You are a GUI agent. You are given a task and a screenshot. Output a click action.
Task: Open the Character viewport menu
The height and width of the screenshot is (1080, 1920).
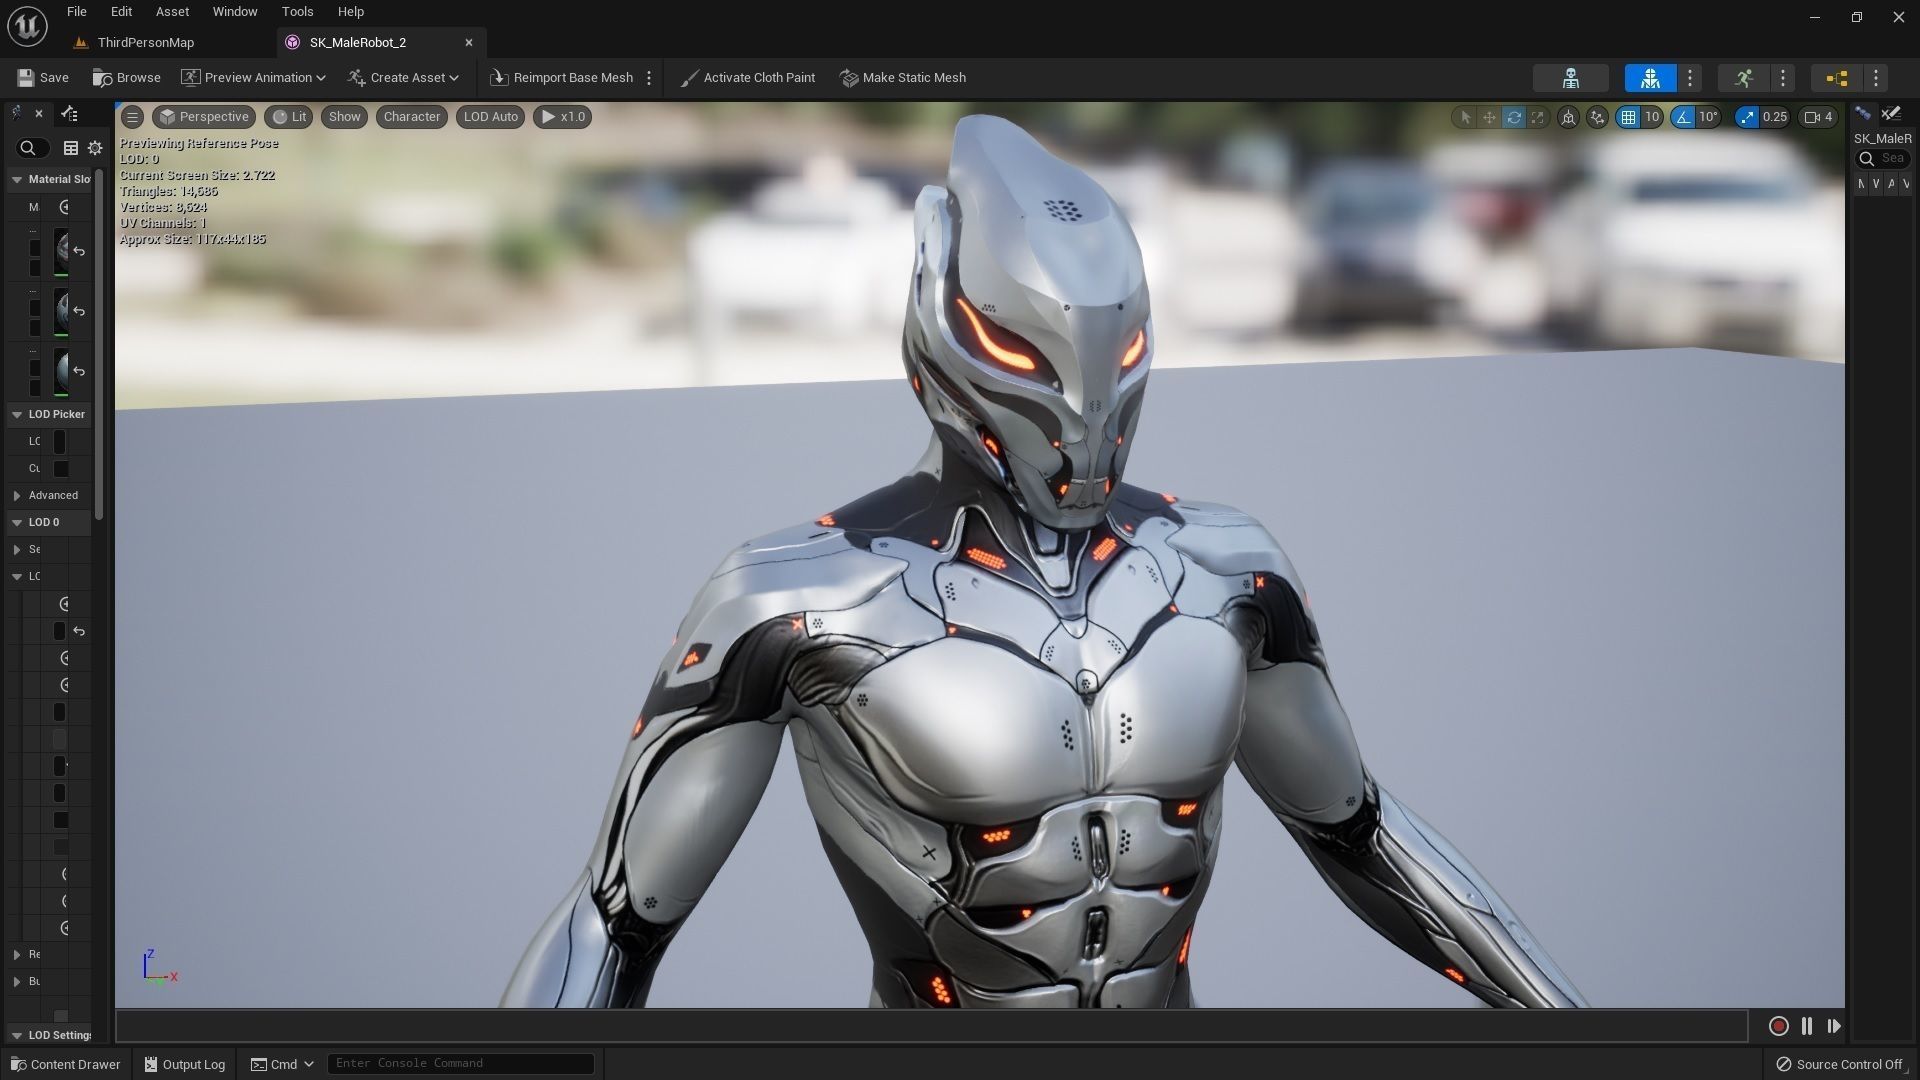412,117
